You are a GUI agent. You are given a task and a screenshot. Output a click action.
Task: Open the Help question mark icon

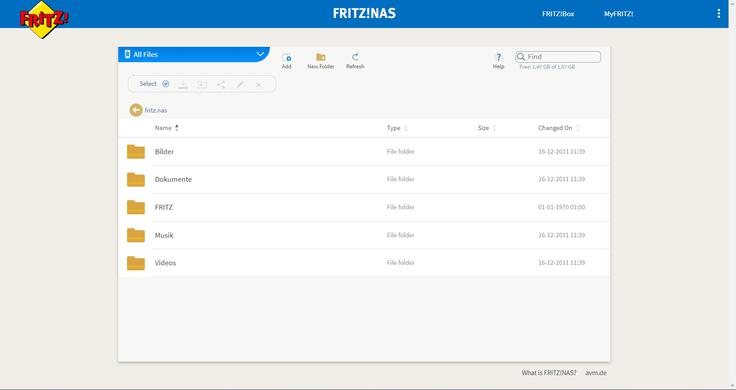(x=498, y=57)
